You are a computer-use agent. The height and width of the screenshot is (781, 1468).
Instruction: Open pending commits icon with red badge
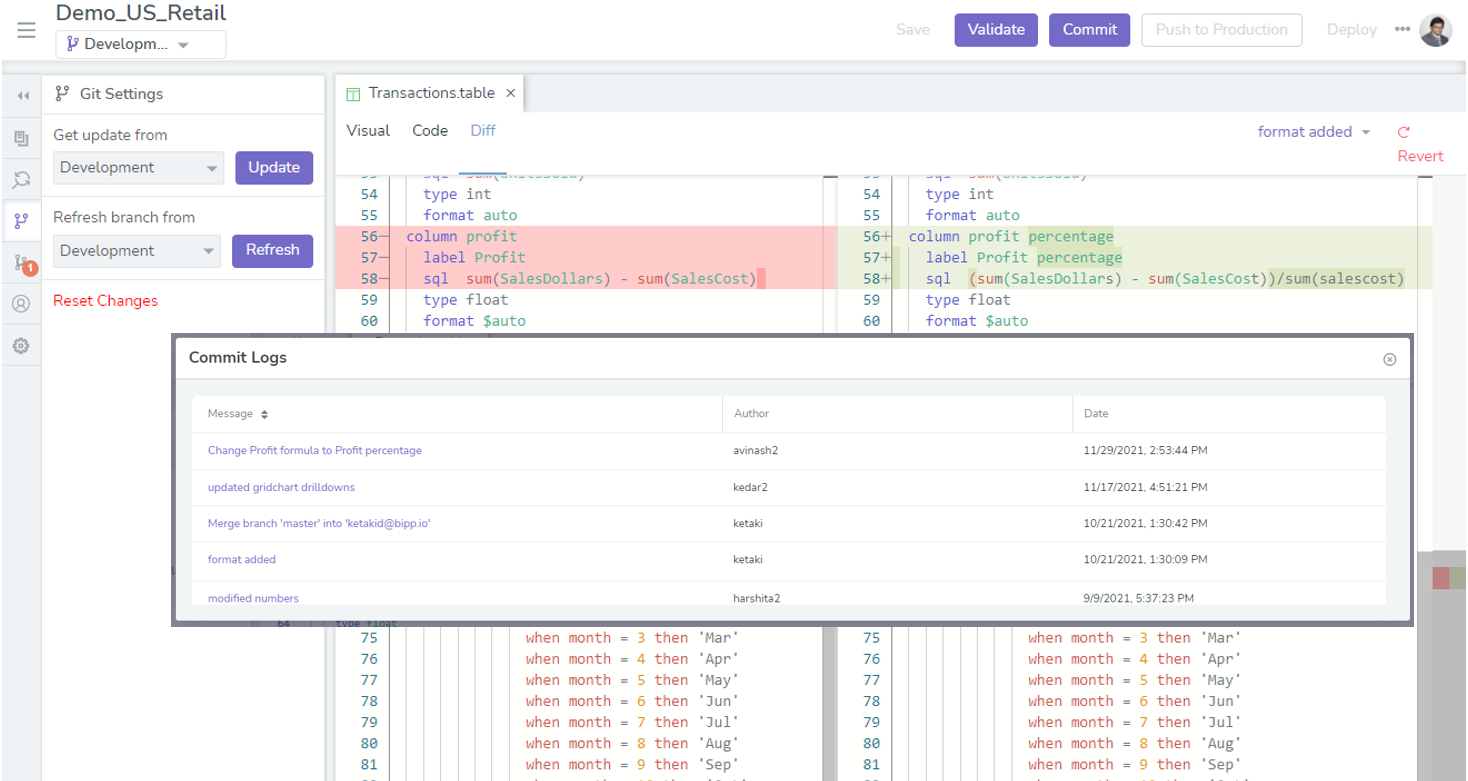click(x=21, y=262)
